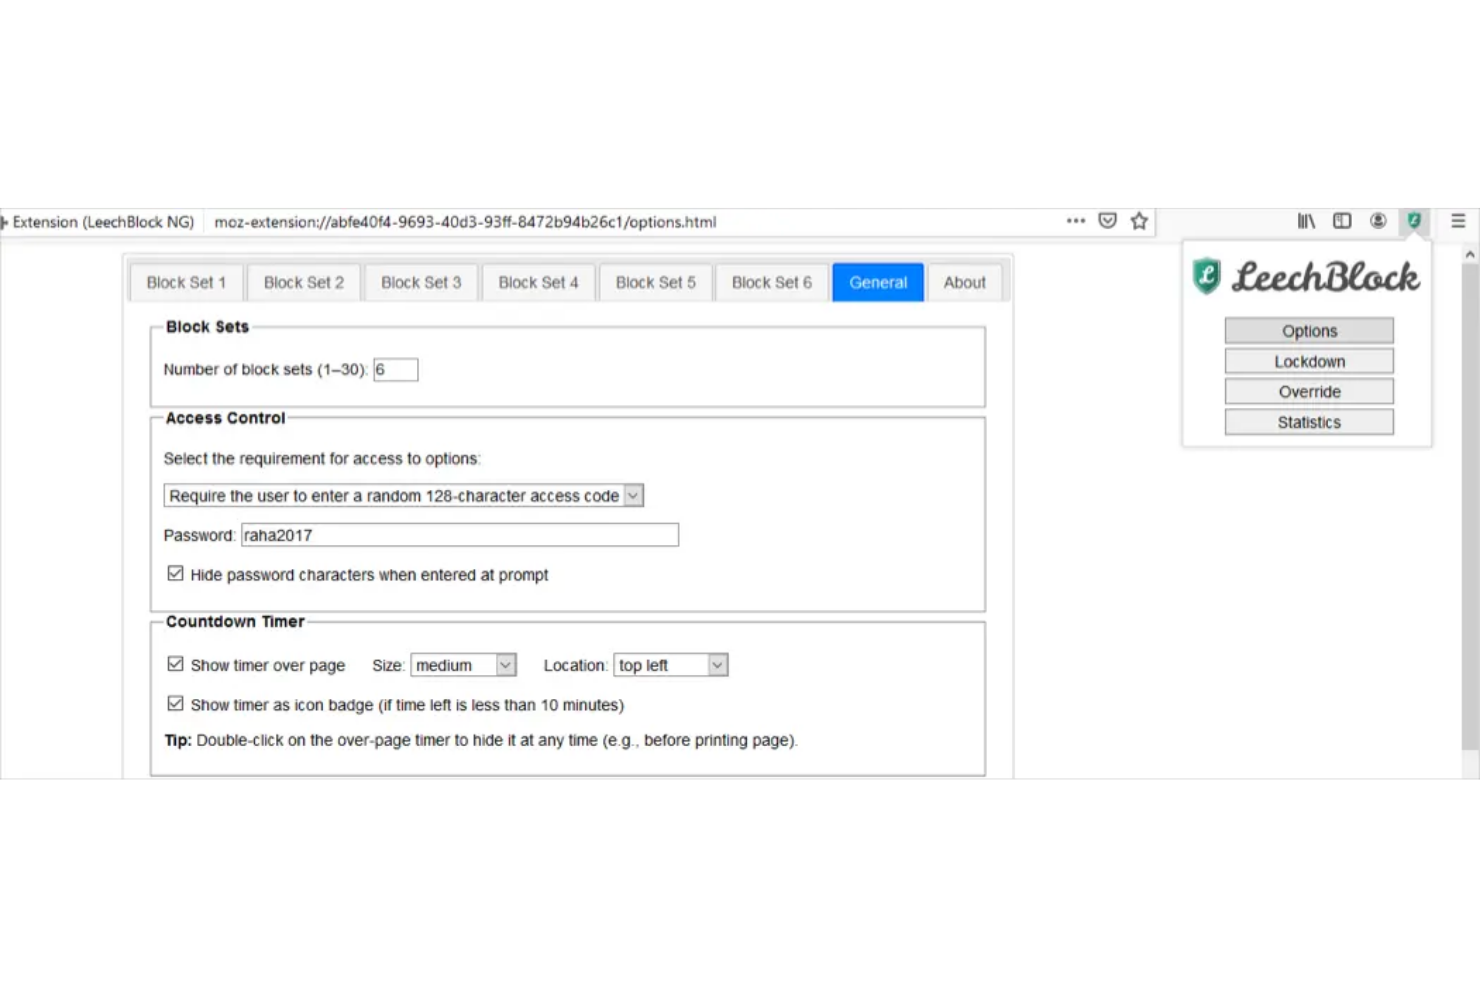Disable Show timer as icon badge

pos(176,704)
